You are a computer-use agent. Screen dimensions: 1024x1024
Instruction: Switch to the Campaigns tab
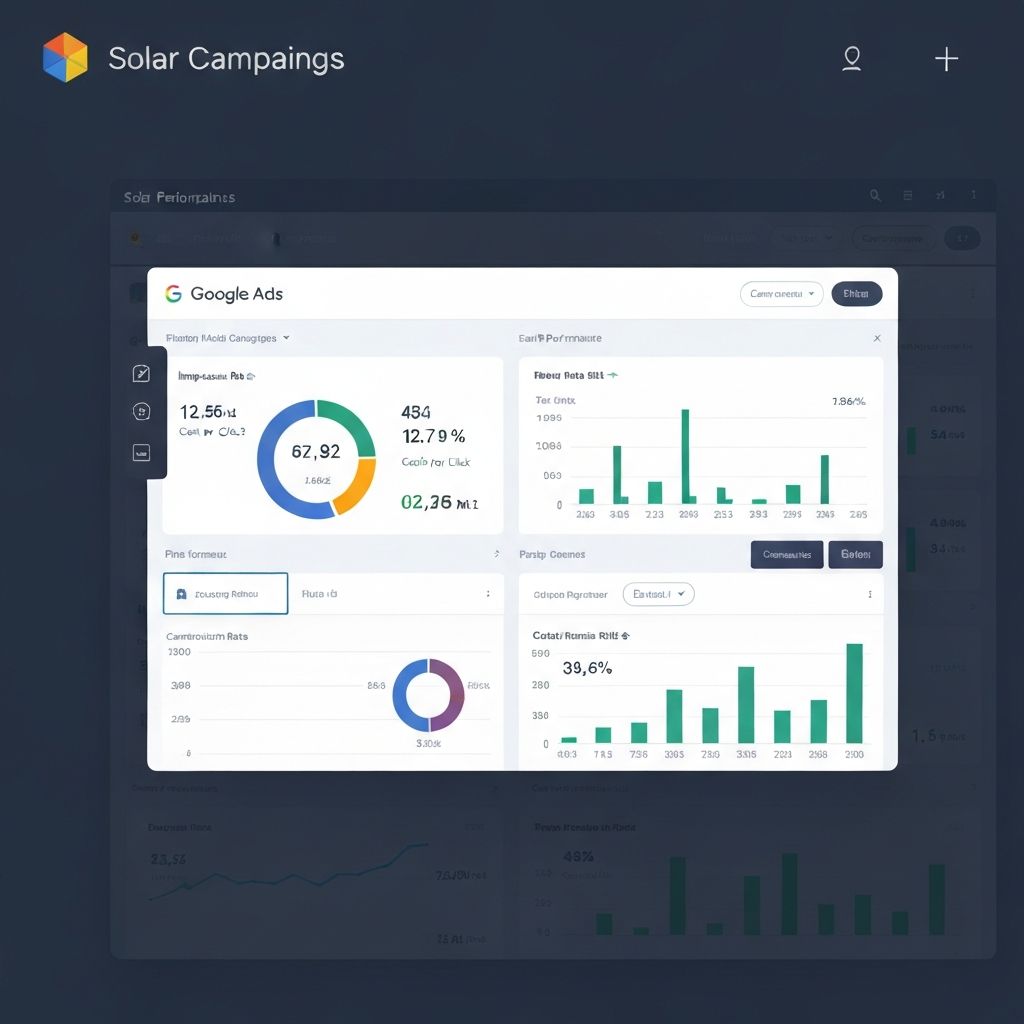786,554
